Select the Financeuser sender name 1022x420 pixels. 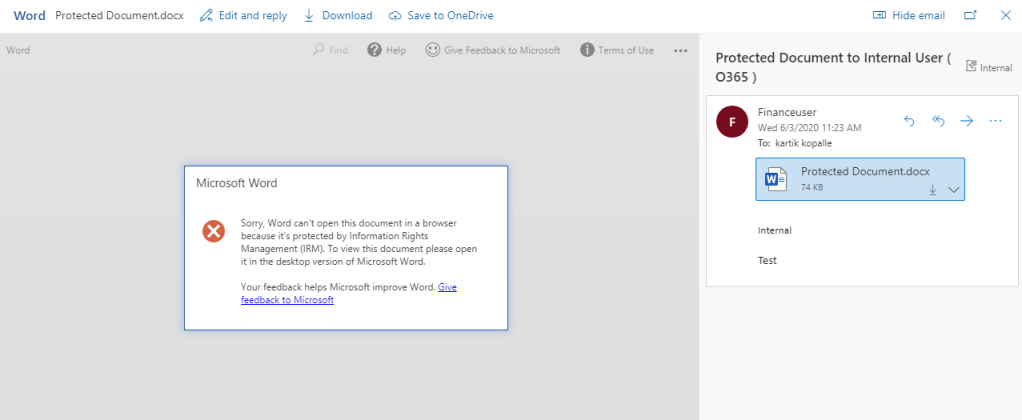tap(787, 112)
